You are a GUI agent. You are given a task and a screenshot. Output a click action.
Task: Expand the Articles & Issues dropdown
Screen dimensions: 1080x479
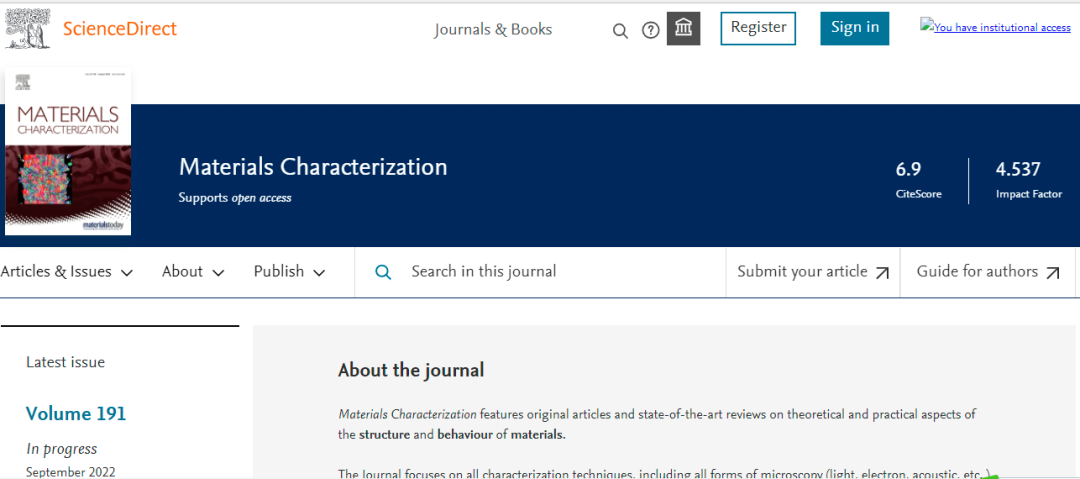pyautogui.click(x=67, y=272)
